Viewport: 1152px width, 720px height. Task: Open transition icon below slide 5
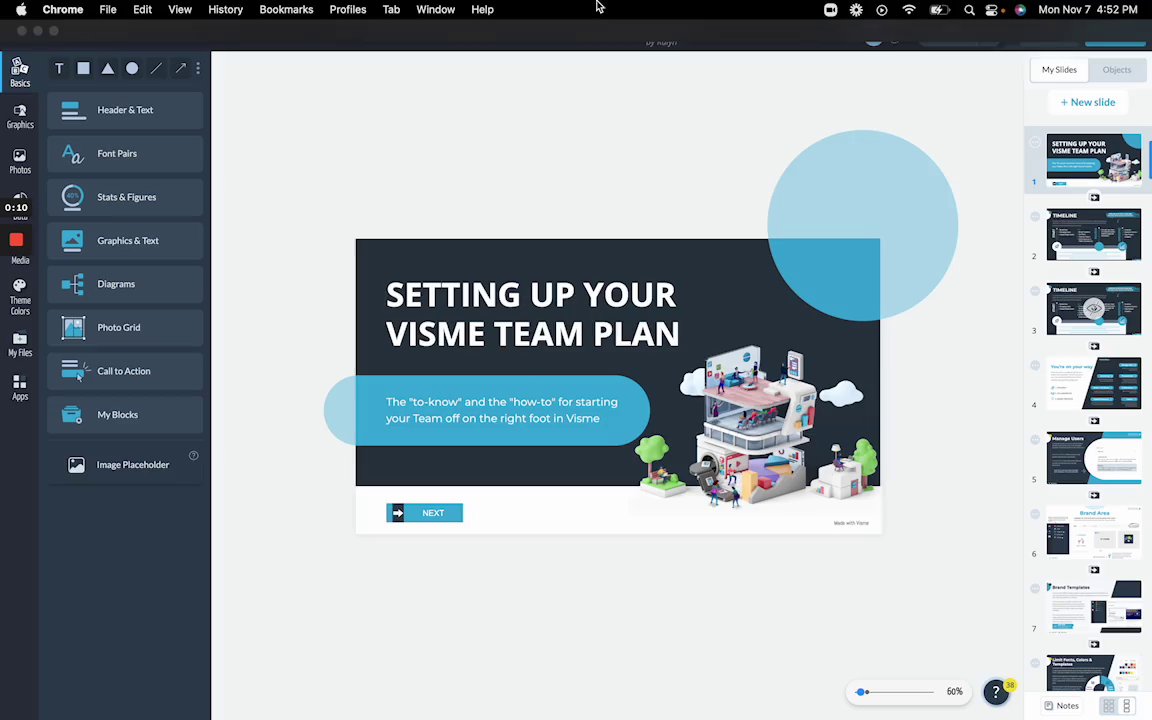(1094, 495)
